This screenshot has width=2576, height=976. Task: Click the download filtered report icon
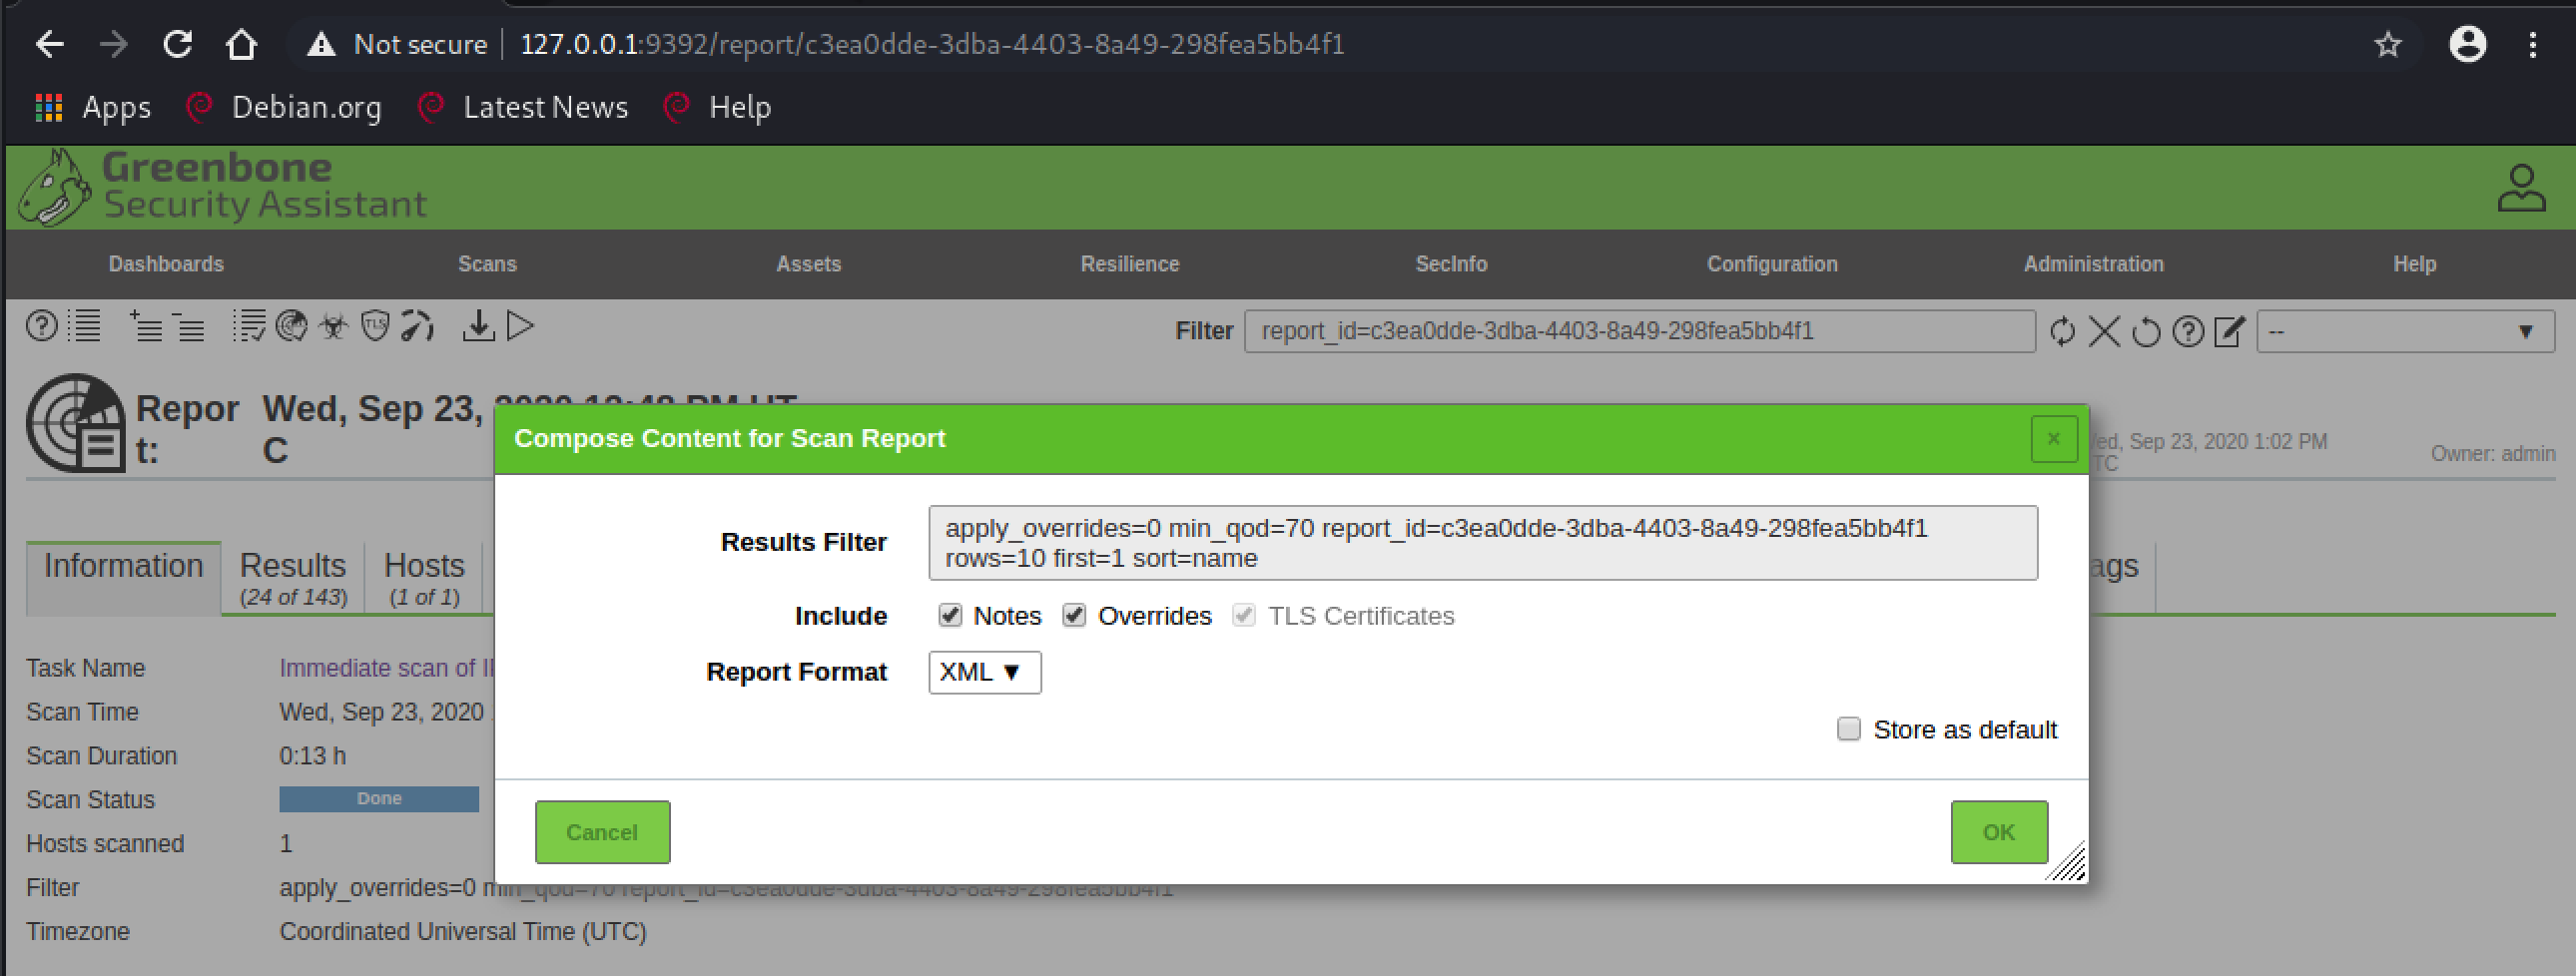pyautogui.click(x=478, y=327)
